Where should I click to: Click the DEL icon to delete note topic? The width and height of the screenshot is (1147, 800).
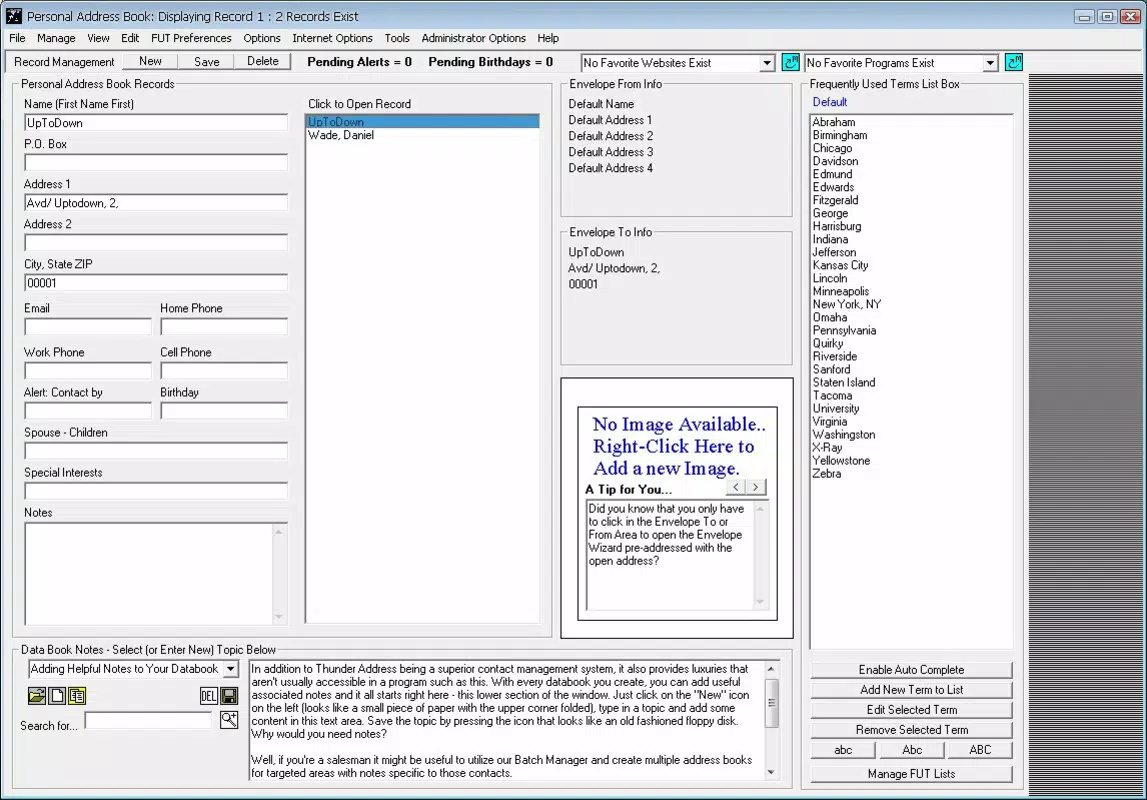208,695
